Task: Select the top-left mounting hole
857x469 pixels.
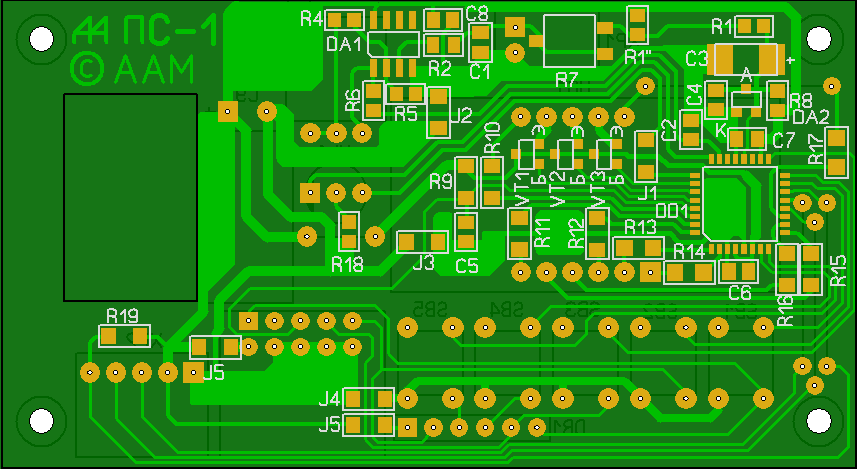Action: pos(41,39)
